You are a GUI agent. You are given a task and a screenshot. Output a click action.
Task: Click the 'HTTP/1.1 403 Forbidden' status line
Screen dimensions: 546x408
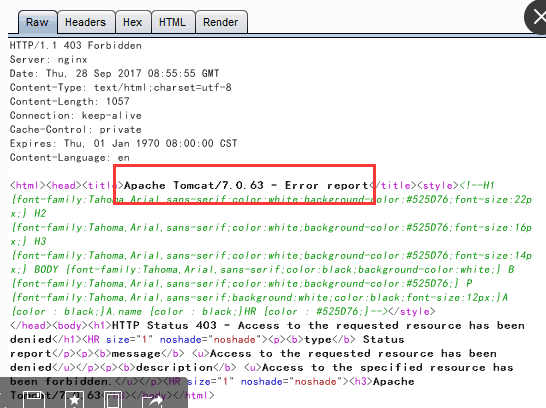tap(76, 46)
